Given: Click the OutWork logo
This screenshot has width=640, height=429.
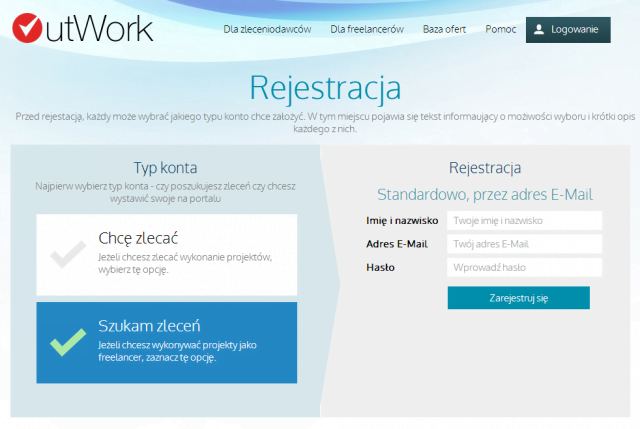Looking at the screenshot, I should (x=83, y=30).
